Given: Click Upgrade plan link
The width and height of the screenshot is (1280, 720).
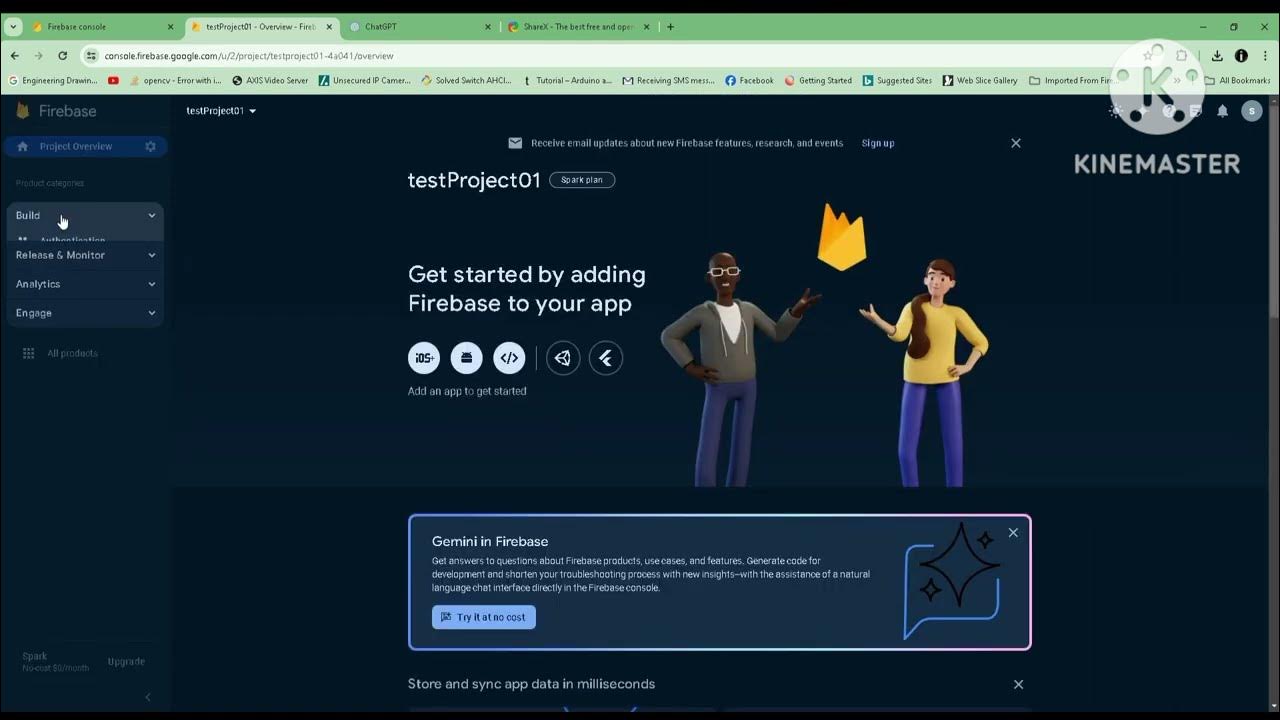Looking at the screenshot, I should [126, 662].
